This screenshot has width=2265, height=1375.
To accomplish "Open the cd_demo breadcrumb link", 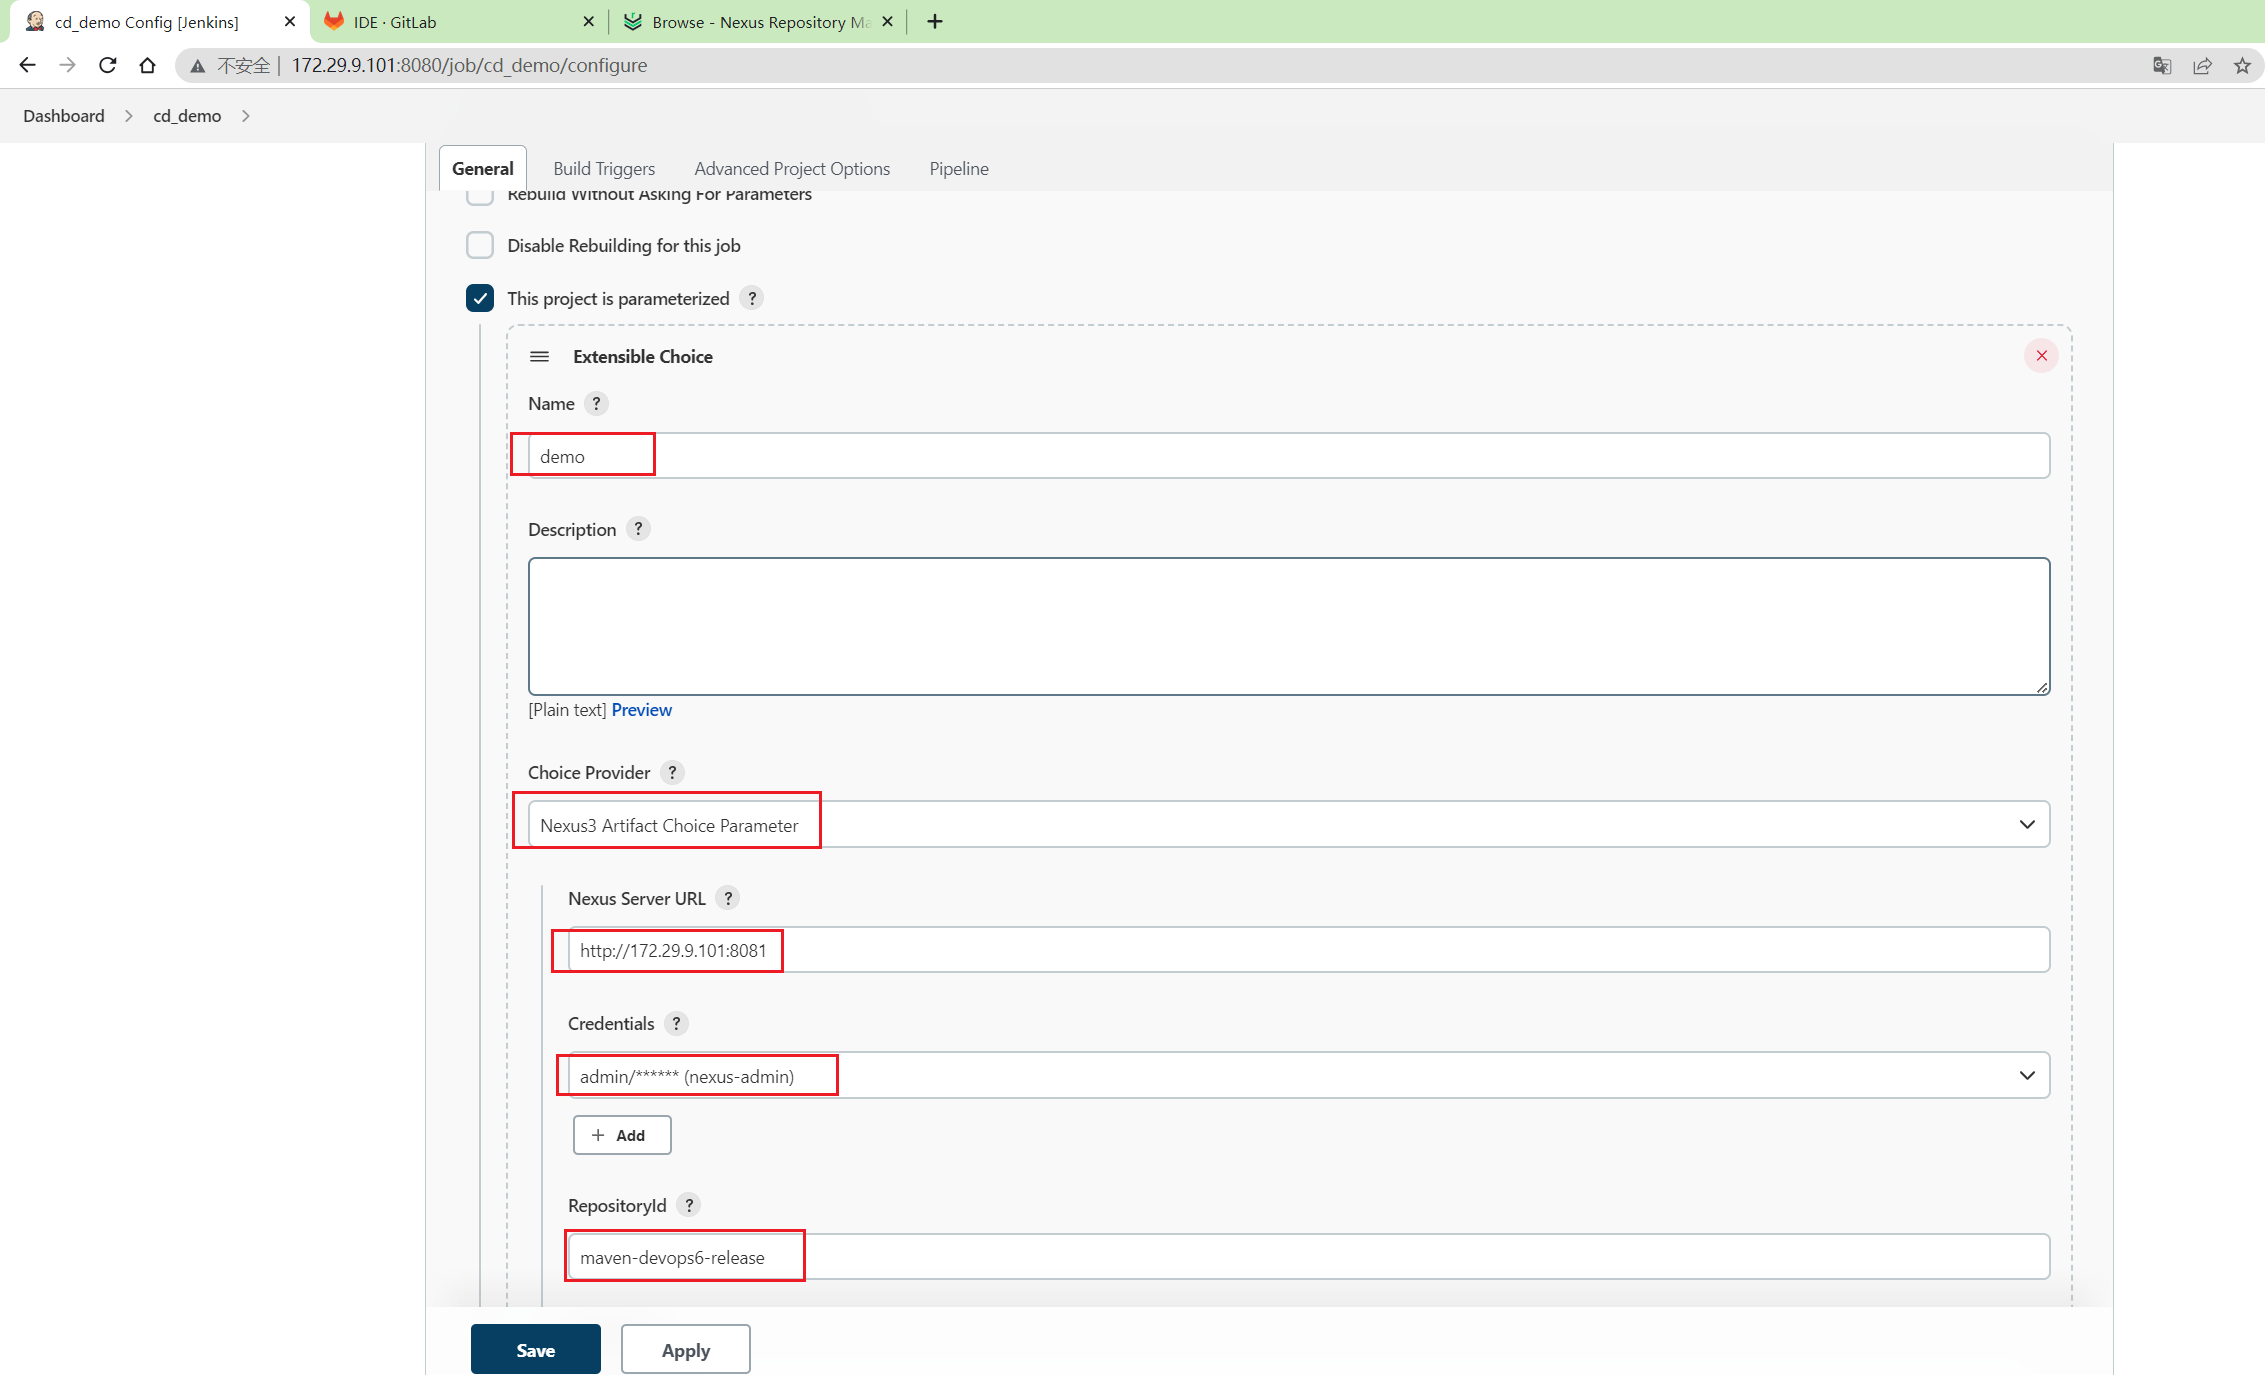I will (187, 116).
